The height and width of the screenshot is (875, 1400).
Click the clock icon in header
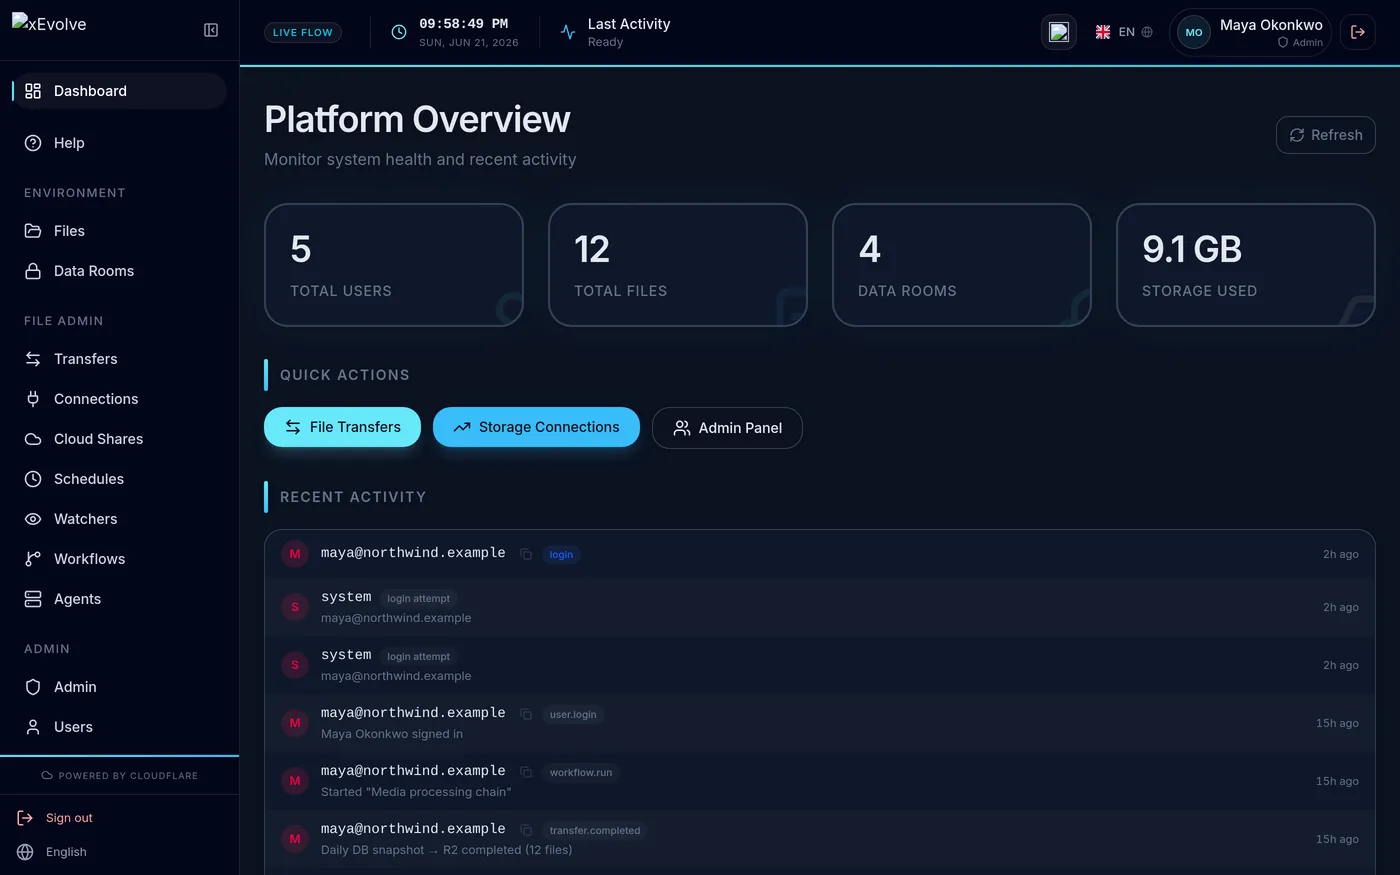(399, 32)
